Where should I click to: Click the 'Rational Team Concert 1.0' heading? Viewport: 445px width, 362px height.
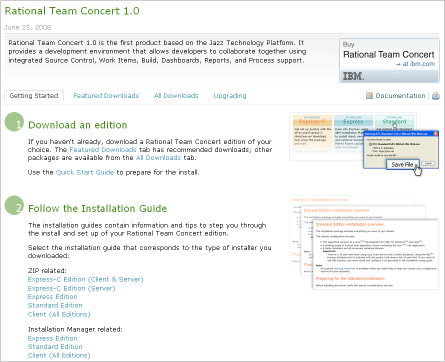point(72,11)
